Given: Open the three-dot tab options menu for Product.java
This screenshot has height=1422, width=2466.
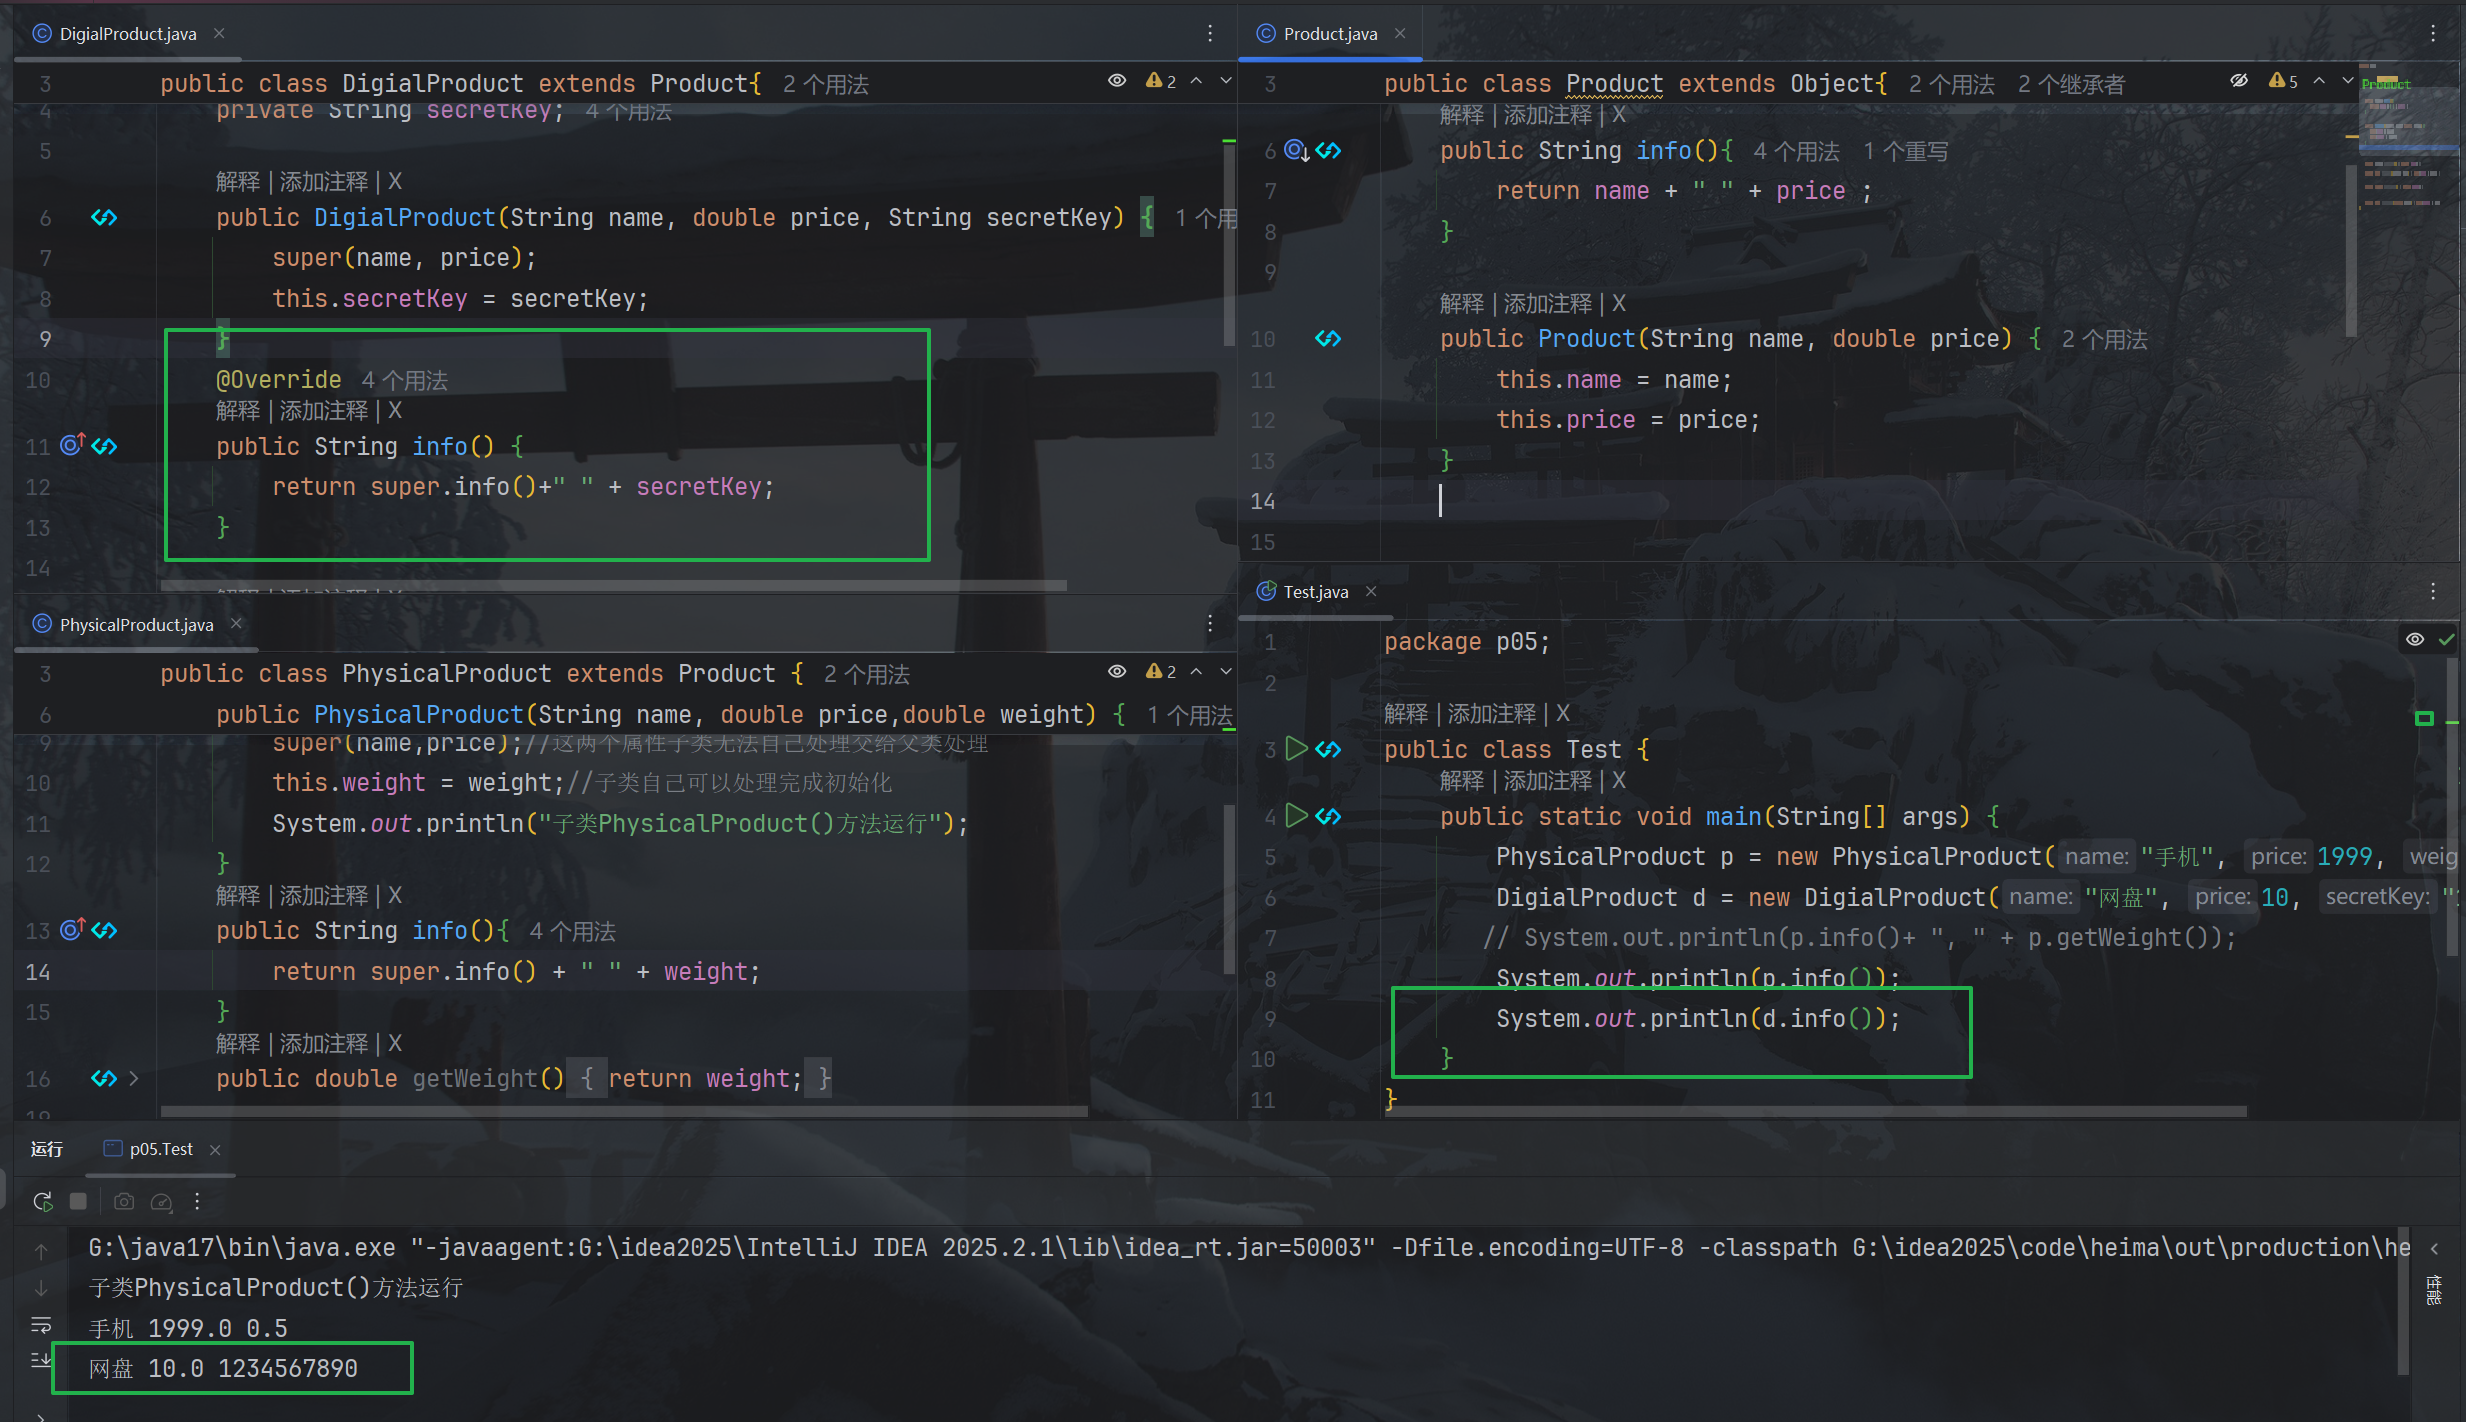Looking at the screenshot, I should click(2433, 33).
